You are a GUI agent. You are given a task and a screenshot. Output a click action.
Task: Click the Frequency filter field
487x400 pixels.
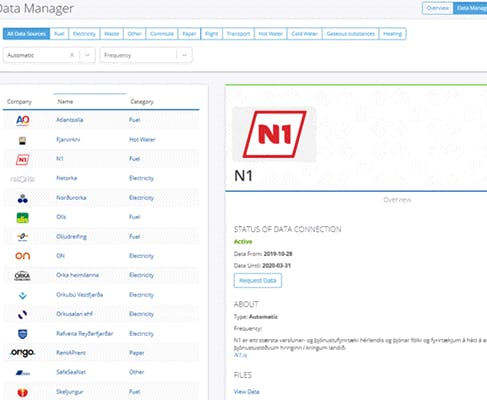coord(146,55)
